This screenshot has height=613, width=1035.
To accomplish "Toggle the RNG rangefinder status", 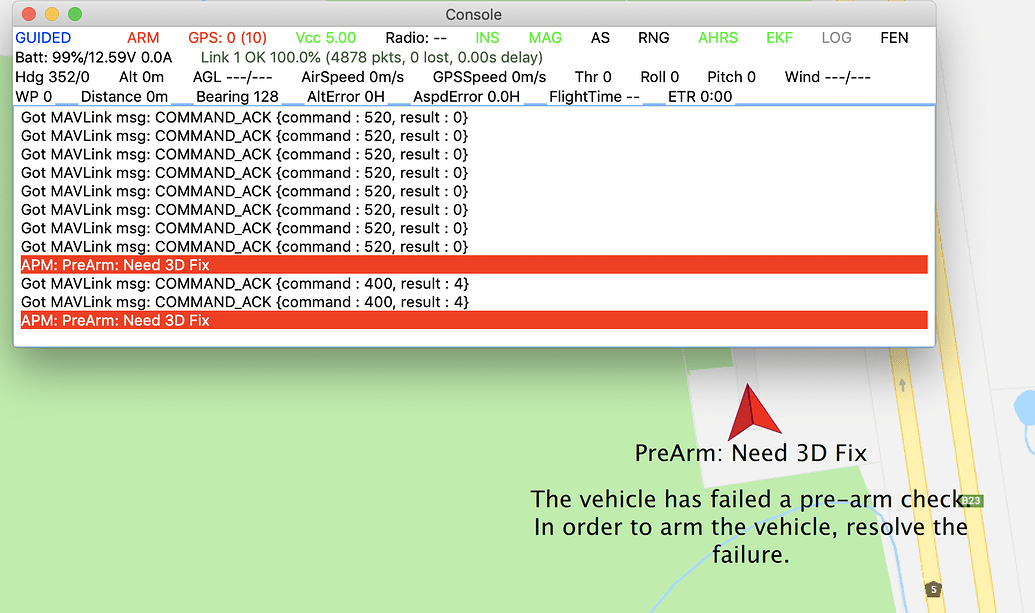I will pos(653,37).
